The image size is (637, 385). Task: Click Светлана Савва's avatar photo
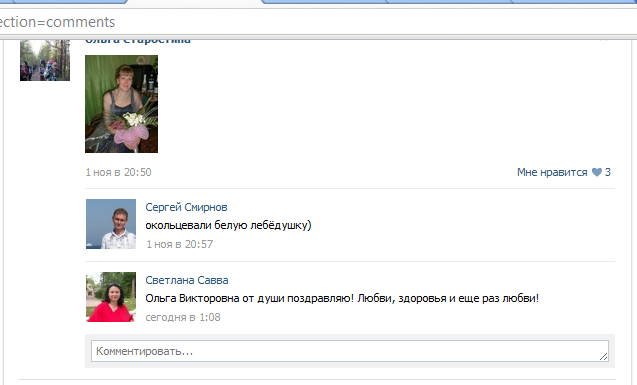click(111, 297)
